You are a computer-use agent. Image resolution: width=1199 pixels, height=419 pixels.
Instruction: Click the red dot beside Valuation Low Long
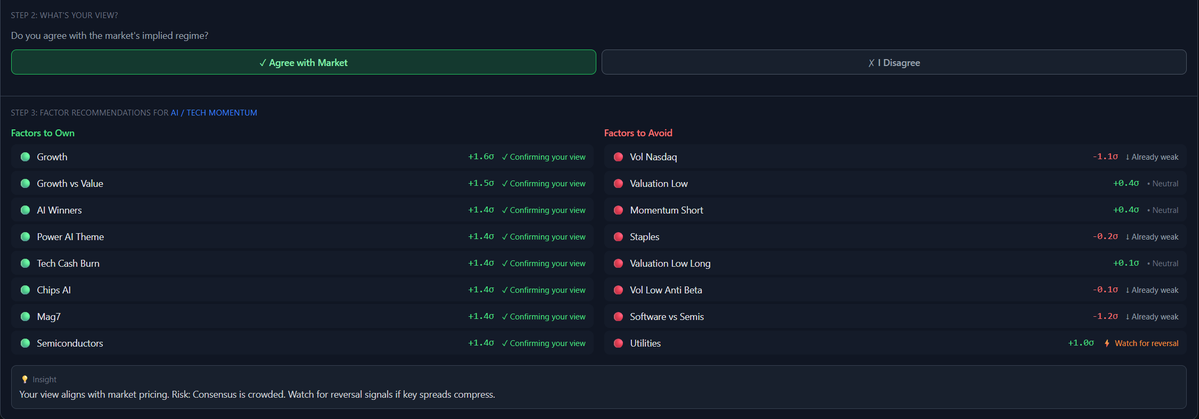(619, 264)
